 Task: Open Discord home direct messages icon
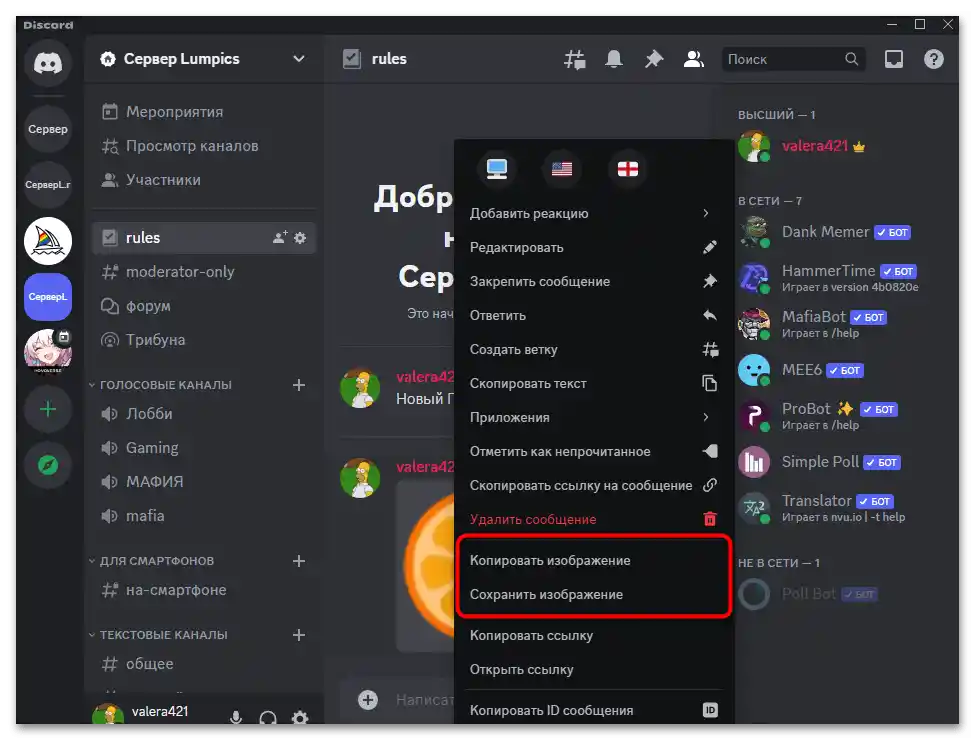[48, 63]
